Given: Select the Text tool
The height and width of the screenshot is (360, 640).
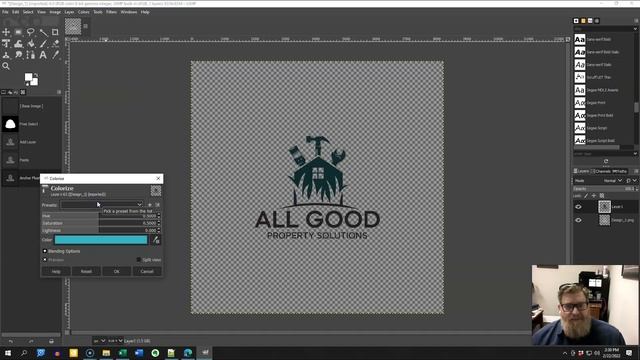Looking at the screenshot, I should [x=43, y=55].
